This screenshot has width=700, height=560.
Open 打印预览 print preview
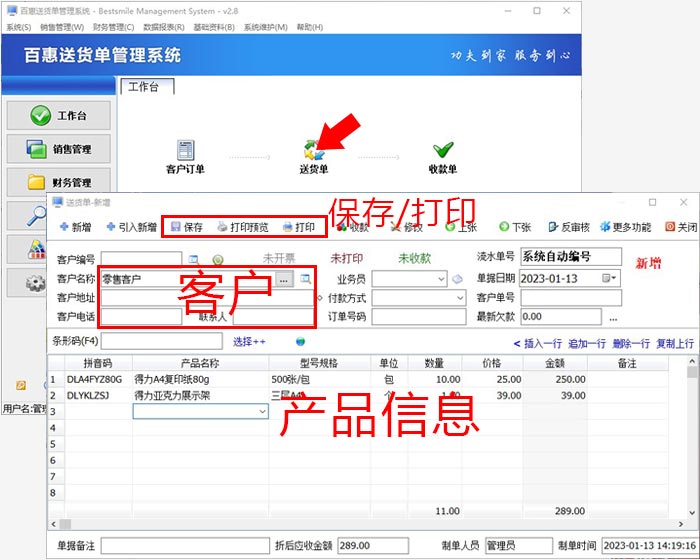(x=243, y=227)
